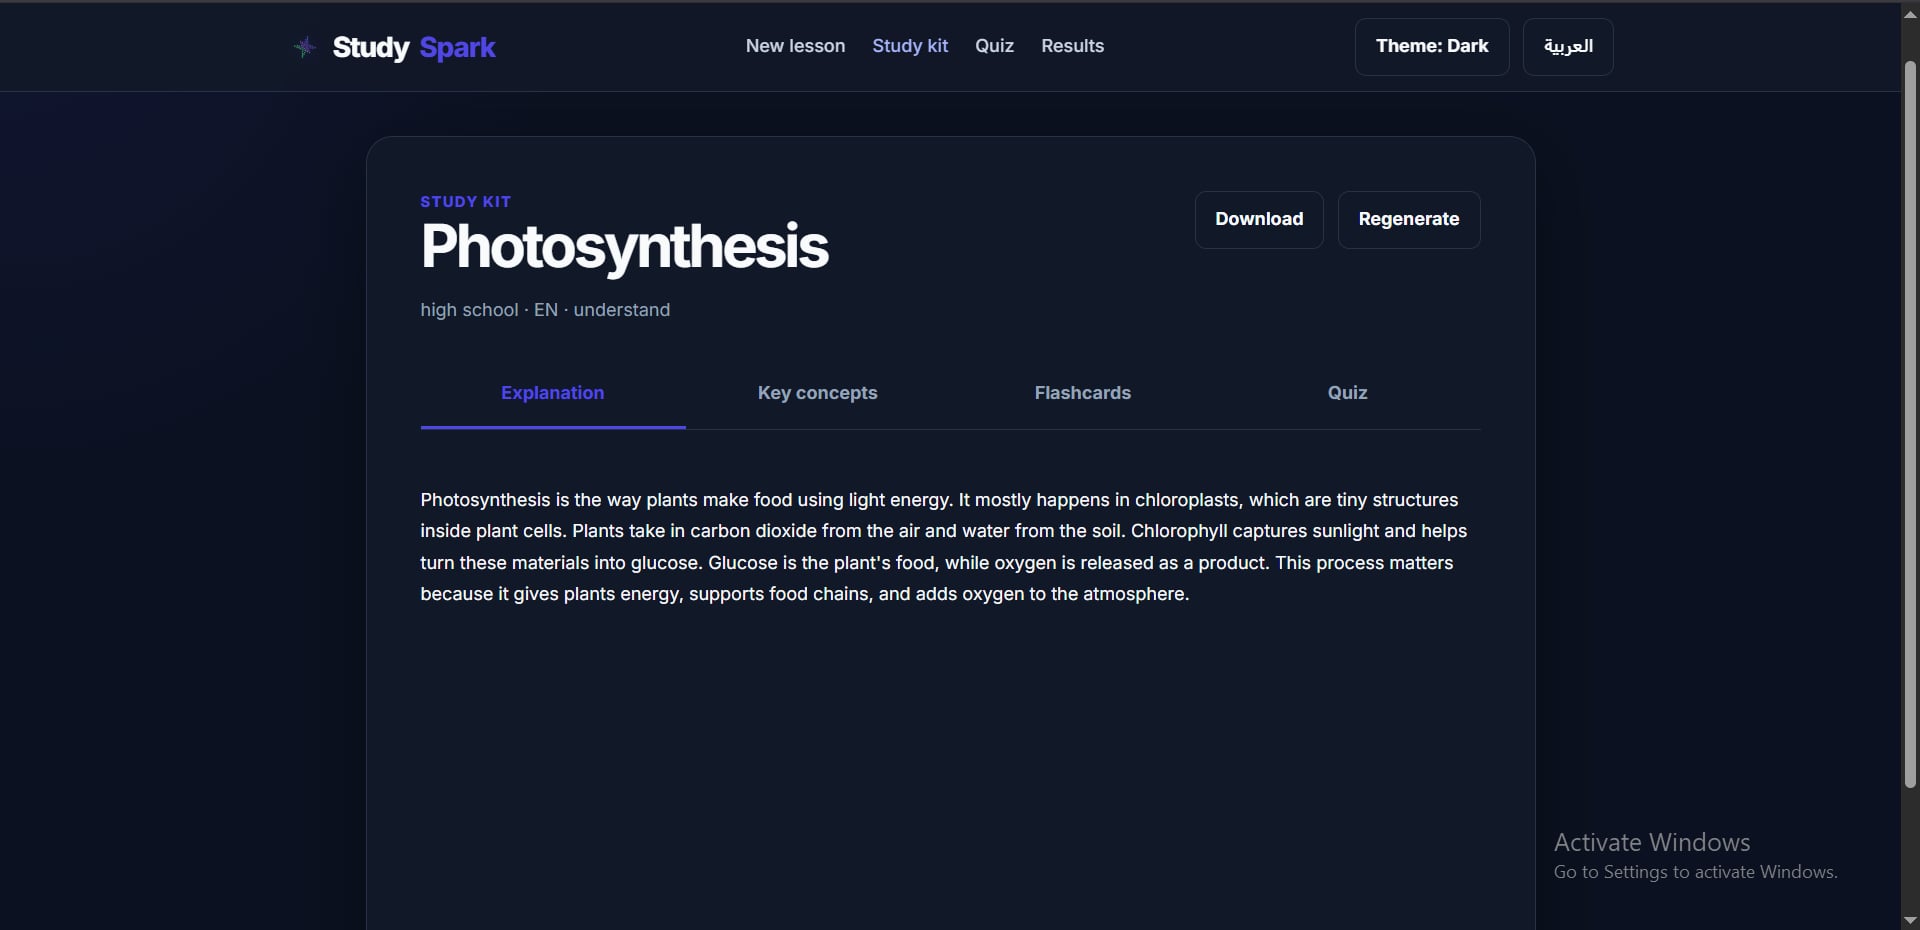Viewport: 1920px width, 930px height.
Task: Download the Photosynthesis study kit
Action: point(1259,220)
